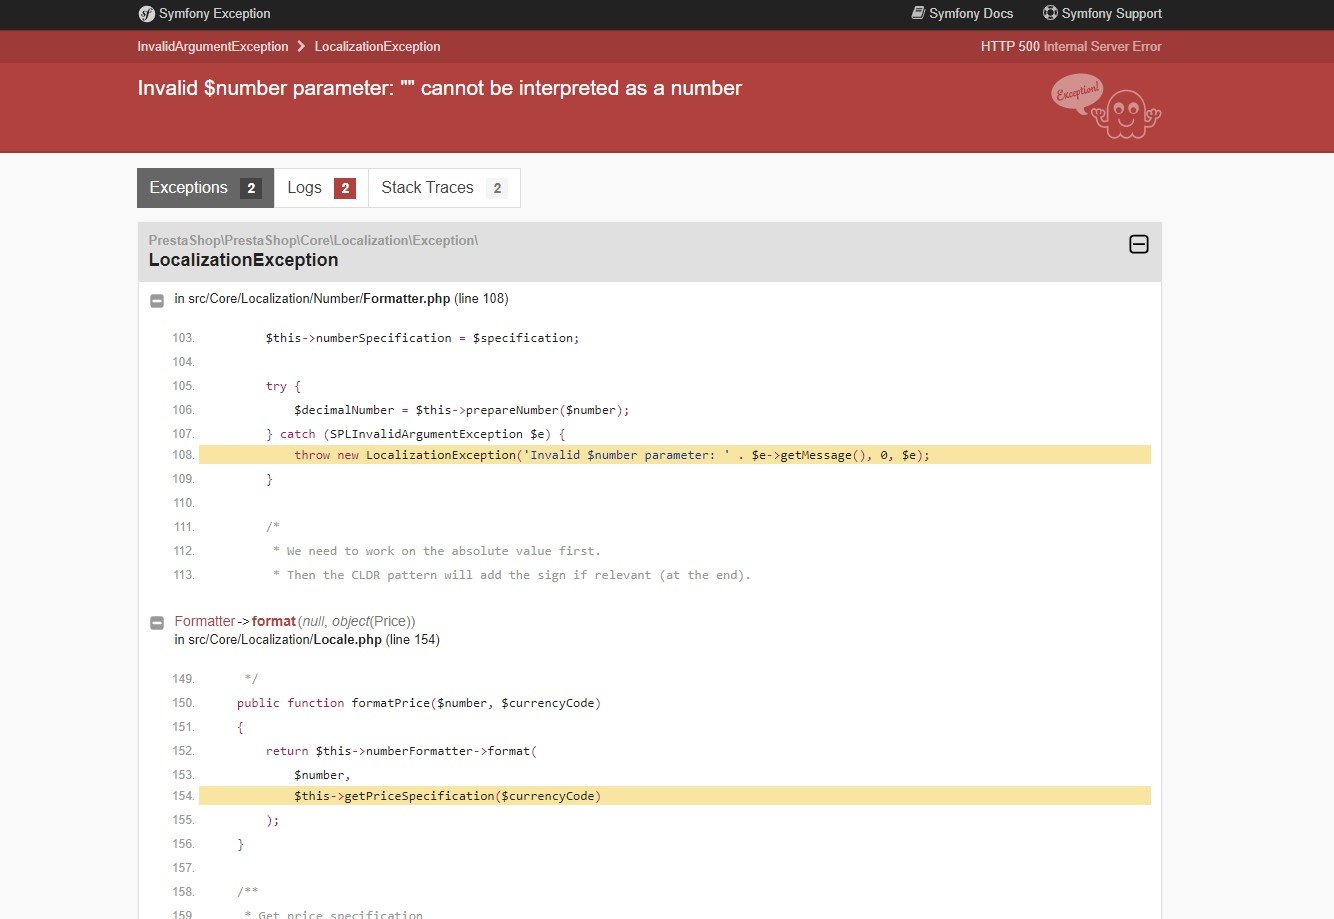Click the formatPrice function declaration line
This screenshot has height=919, width=1334.
coord(419,703)
